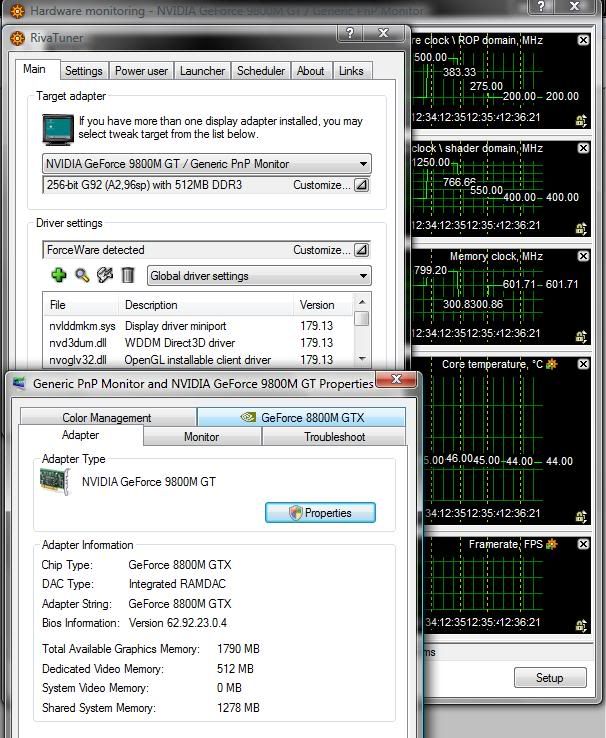This screenshot has height=738, width=606.
Task: Click the Shared System Memory 1278 MB value
Action: pyautogui.click(x=239, y=707)
